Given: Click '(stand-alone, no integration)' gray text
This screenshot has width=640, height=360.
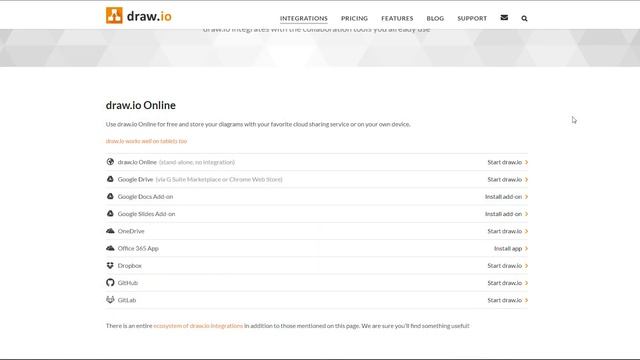Looking at the screenshot, I should (197, 162).
